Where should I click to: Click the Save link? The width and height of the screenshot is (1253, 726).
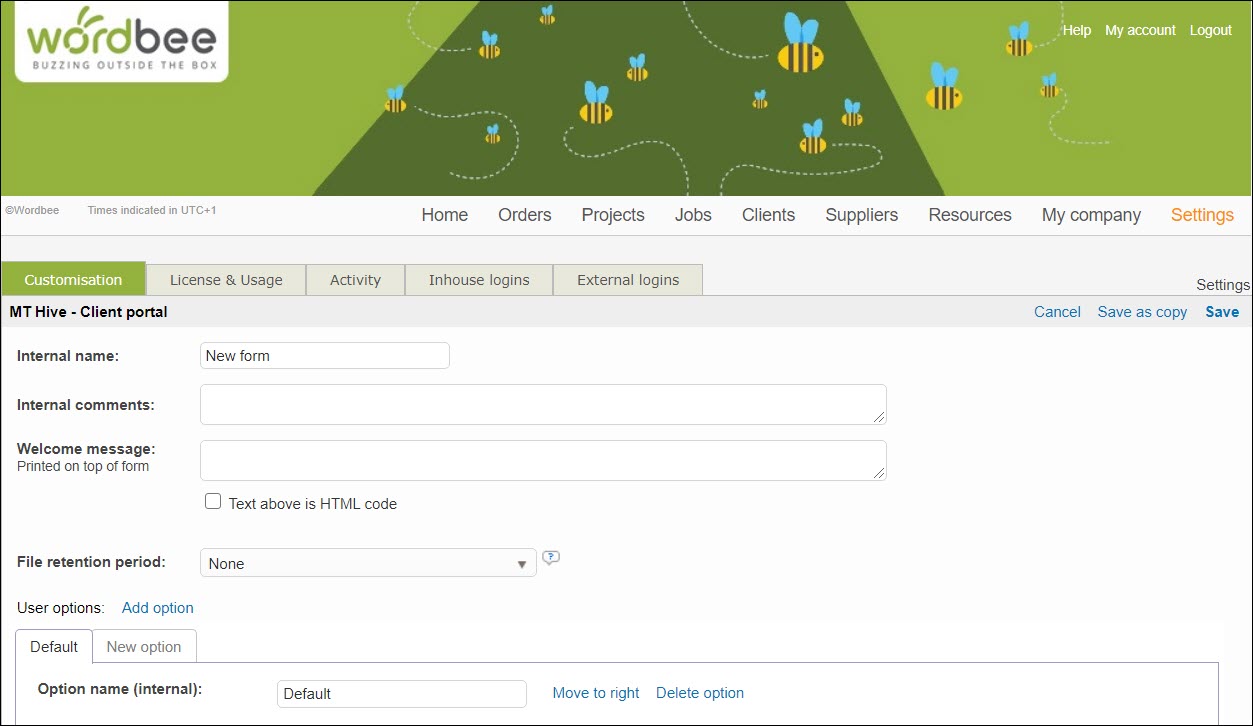point(1221,312)
